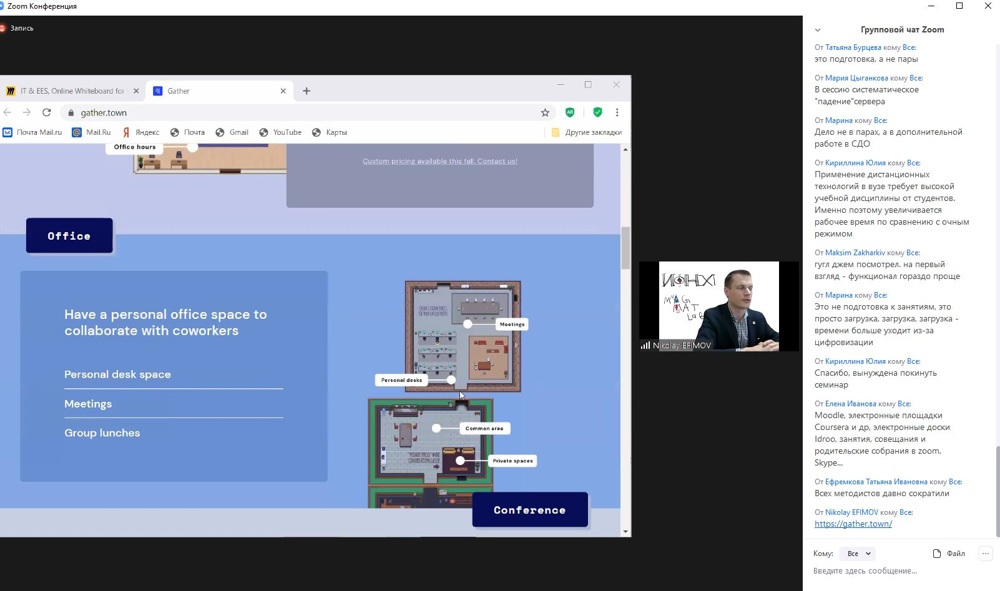Click the Meetings map label

click(x=512, y=324)
